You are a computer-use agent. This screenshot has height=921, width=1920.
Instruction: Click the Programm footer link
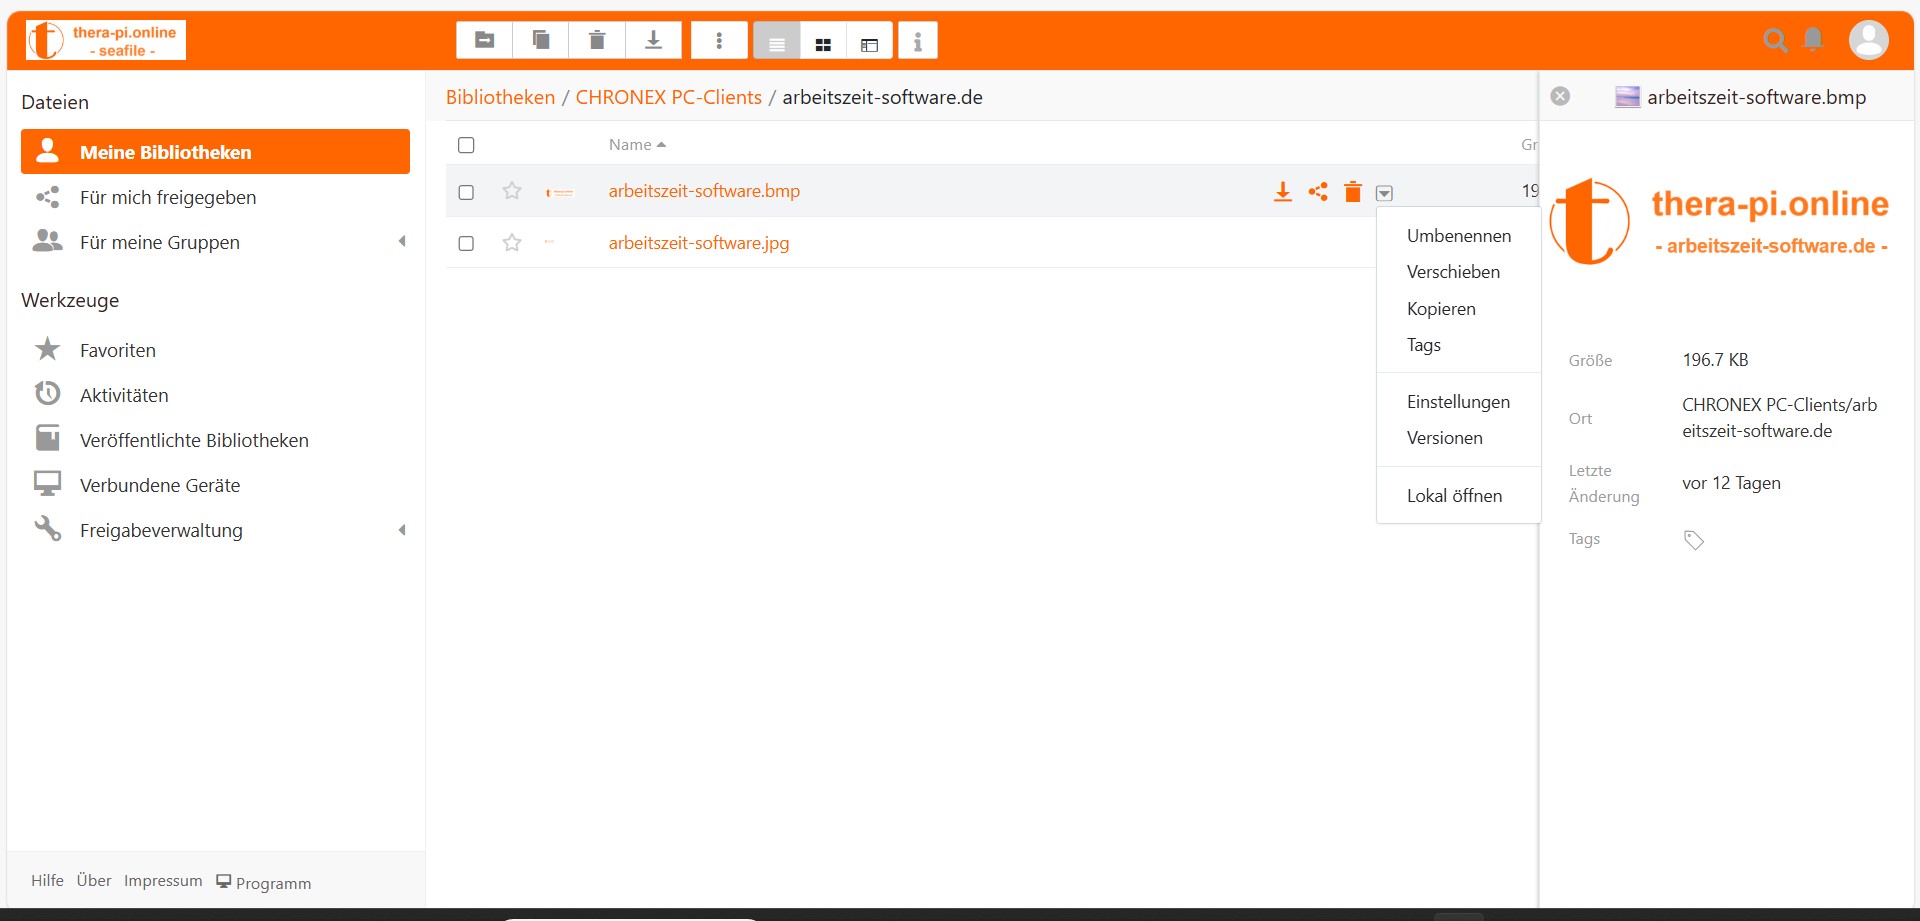tap(264, 882)
